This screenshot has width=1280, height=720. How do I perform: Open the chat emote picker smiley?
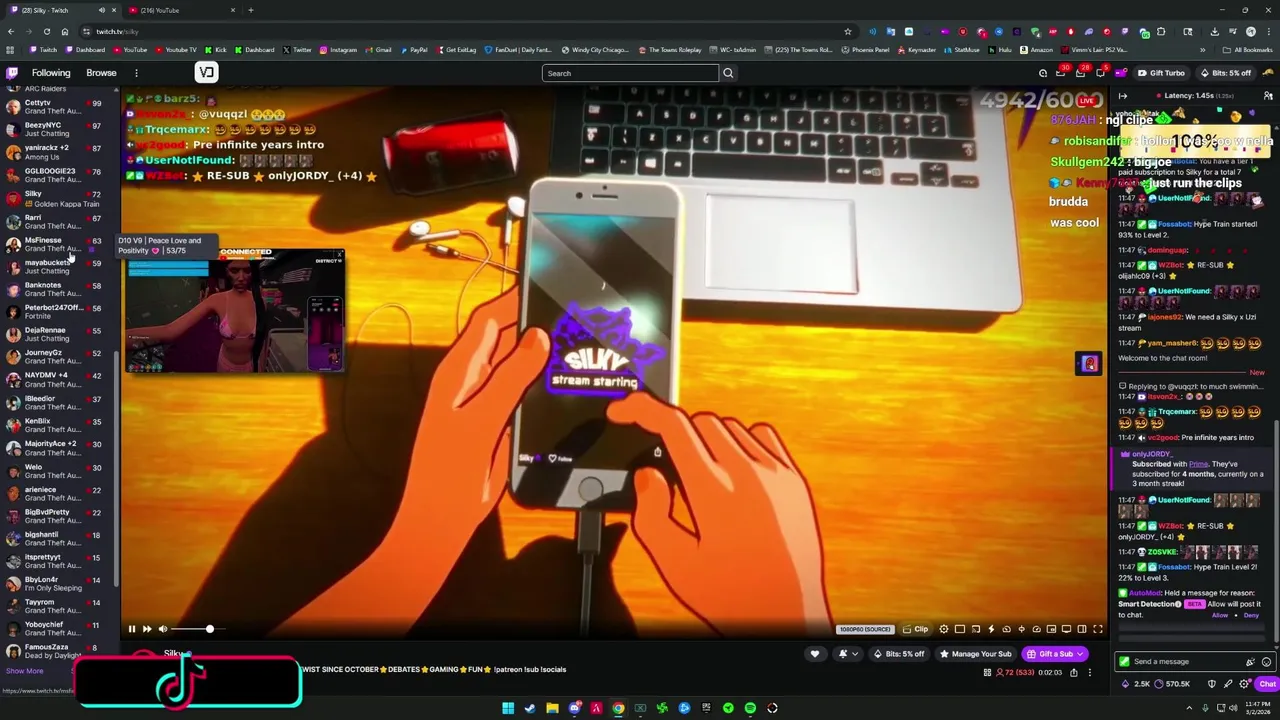(x=1266, y=662)
